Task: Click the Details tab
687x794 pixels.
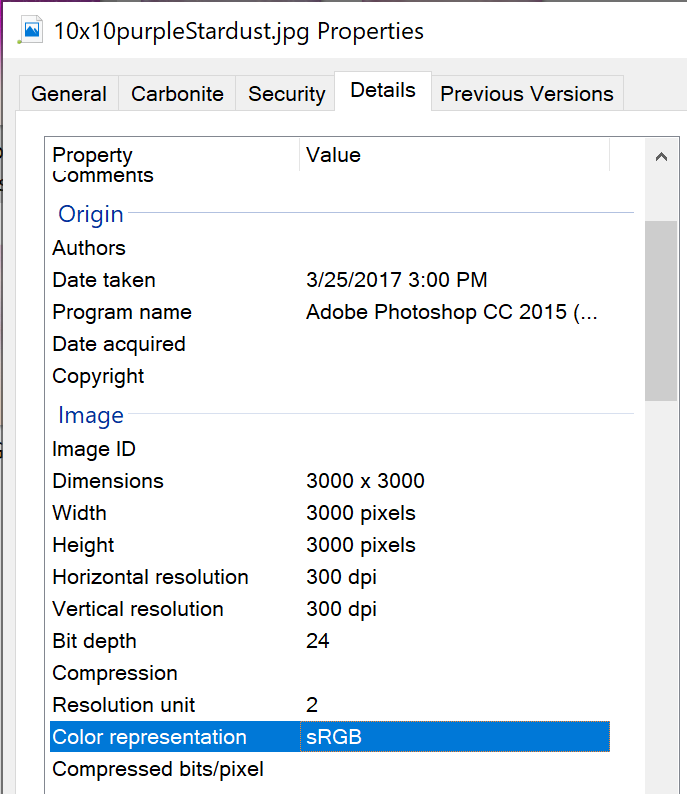Action: pyautogui.click(x=383, y=91)
